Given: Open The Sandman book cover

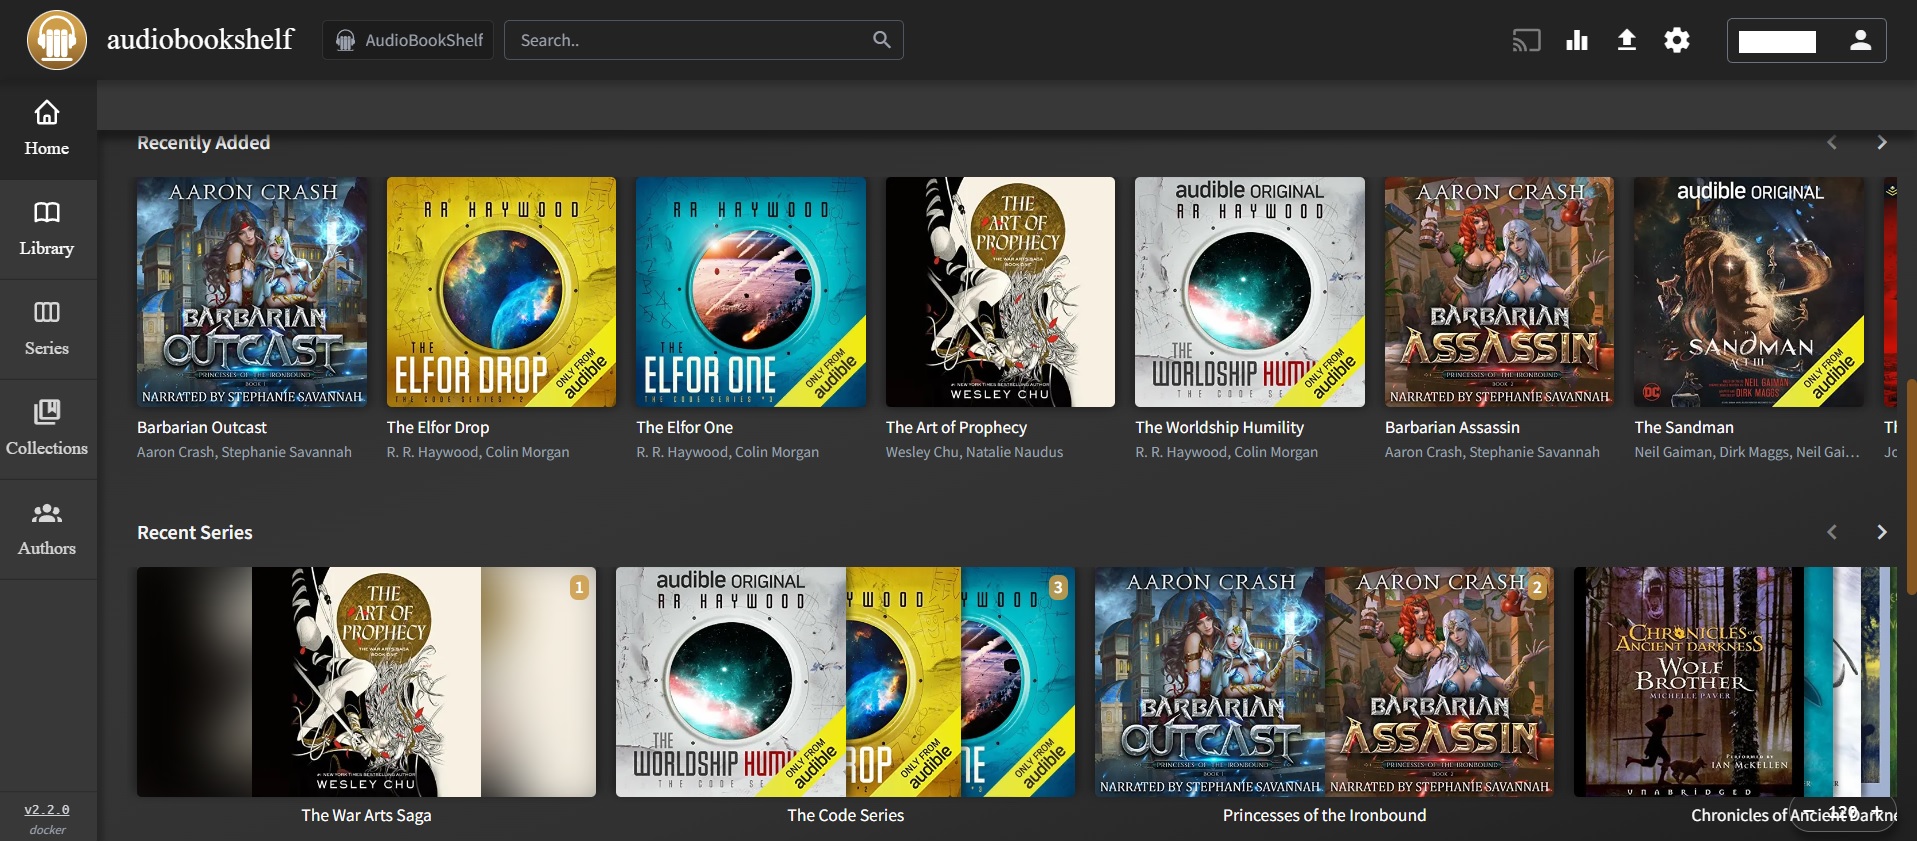Looking at the screenshot, I should click(1749, 292).
